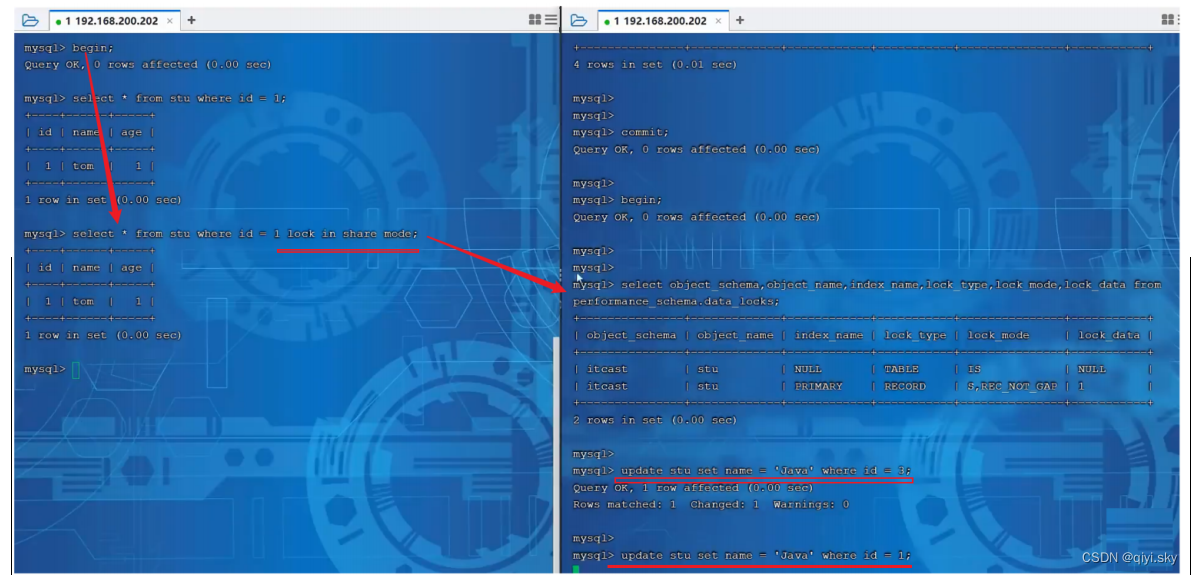Click 'lock_data' column header

pyautogui.click(x=1109, y=335)
